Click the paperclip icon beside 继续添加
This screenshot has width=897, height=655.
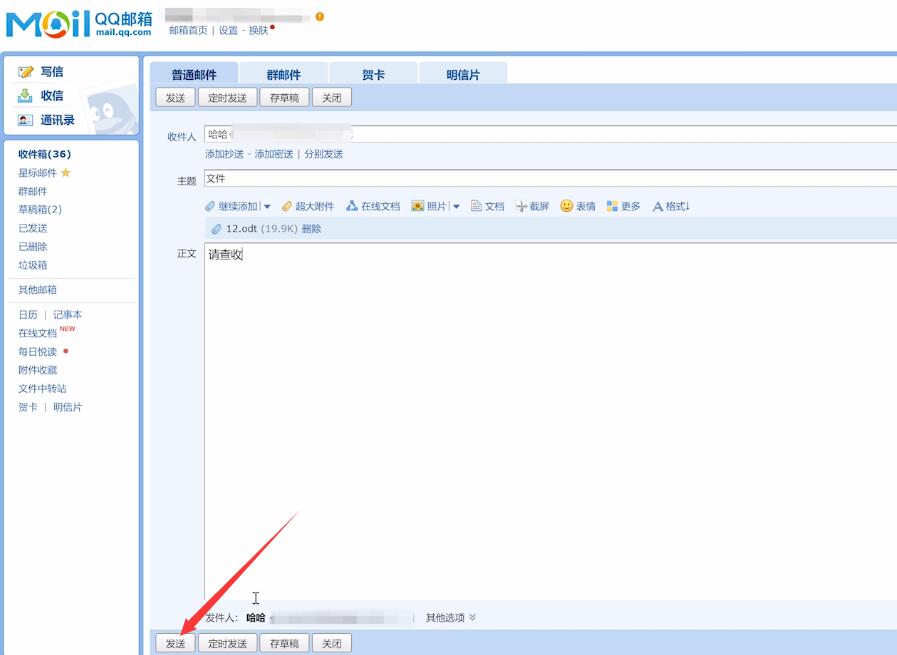click(x=210, y=206)
